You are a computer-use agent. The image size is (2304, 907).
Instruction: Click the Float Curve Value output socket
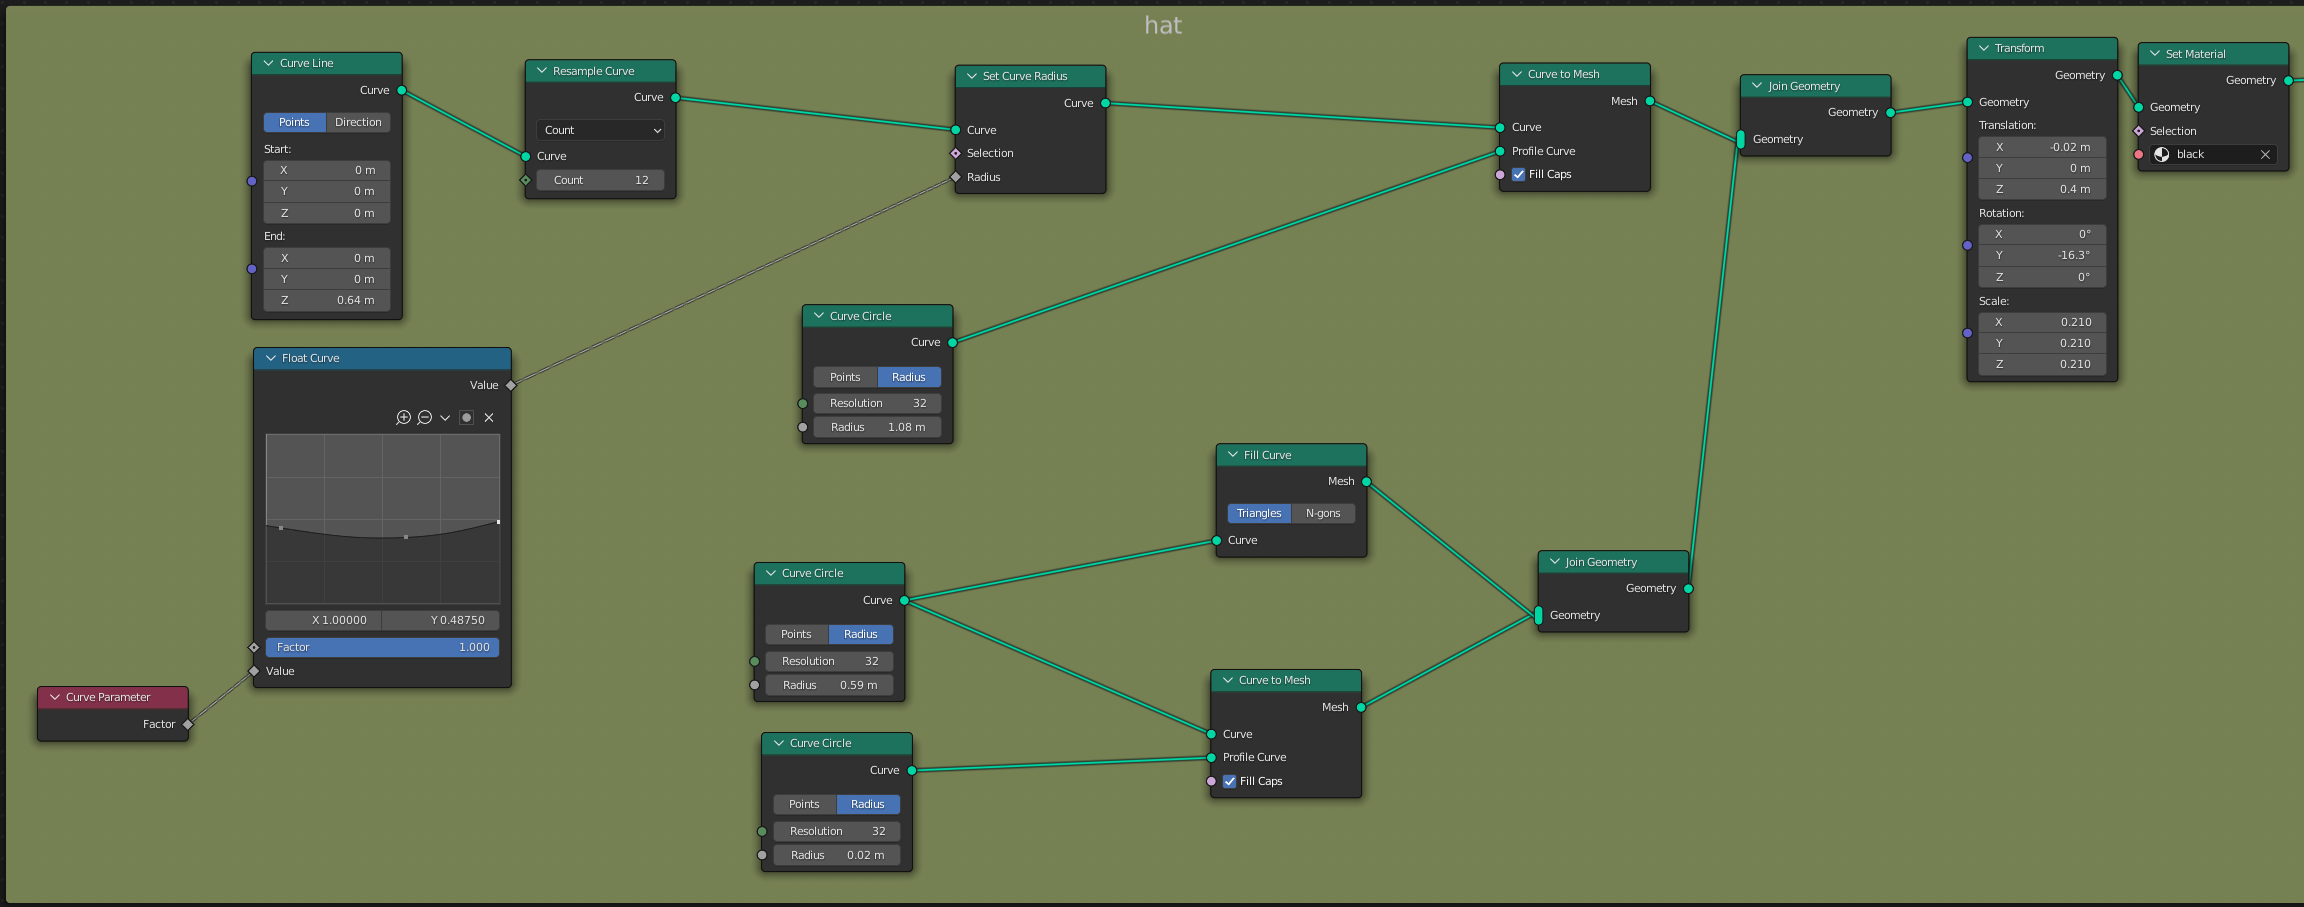(x=511, y=385)
